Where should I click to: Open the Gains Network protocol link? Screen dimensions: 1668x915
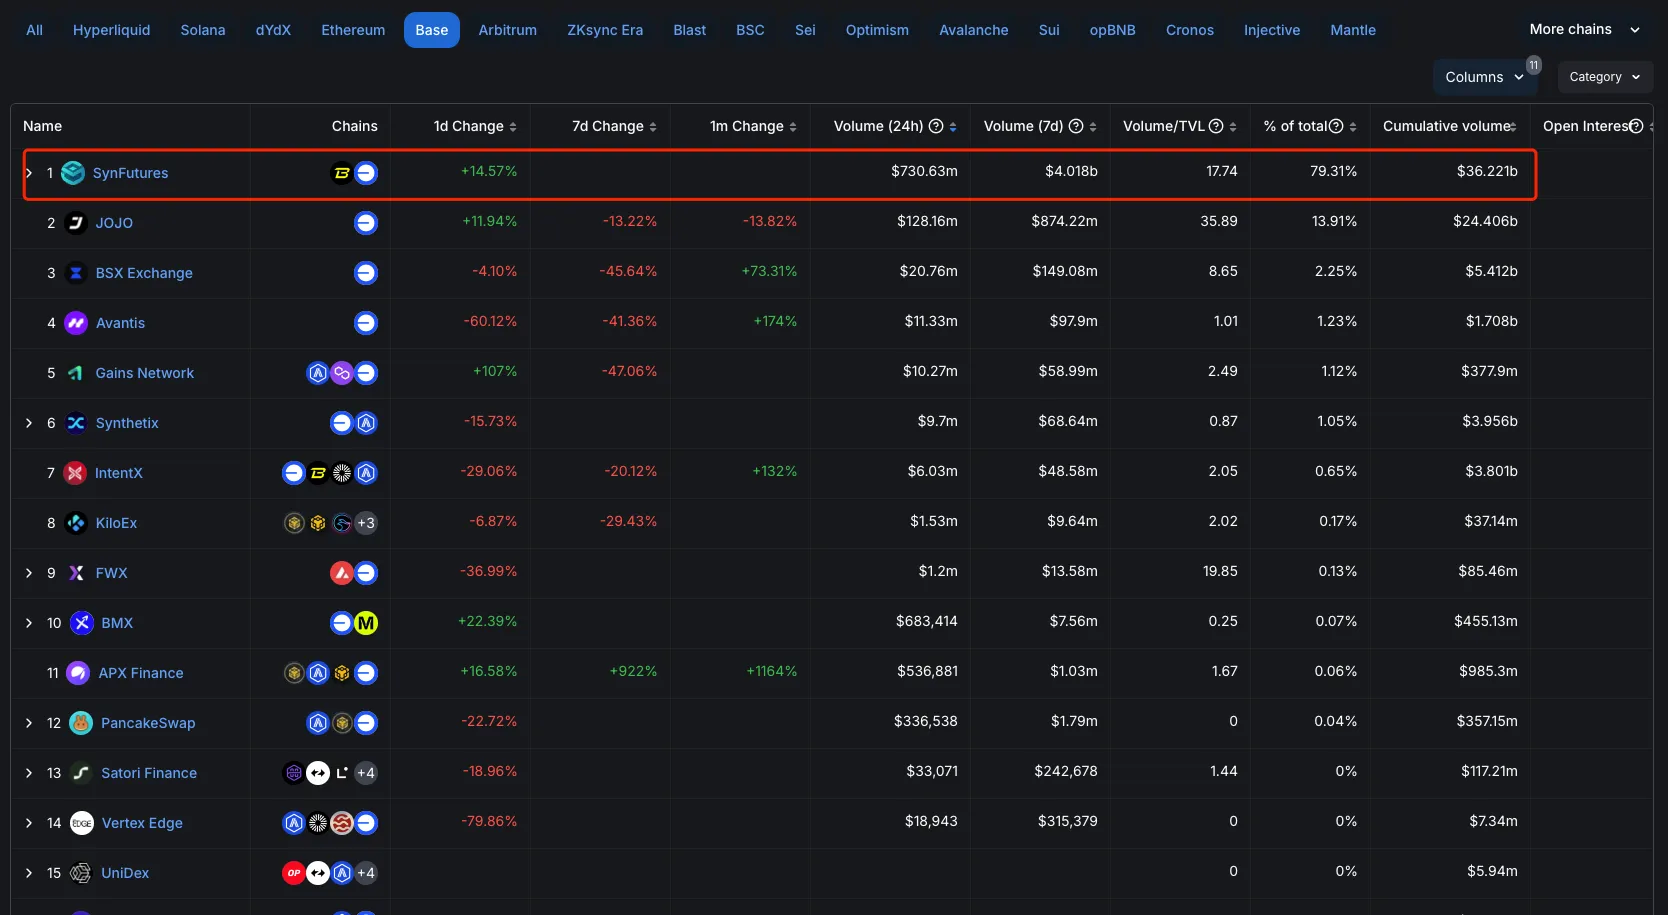[145, 373]
